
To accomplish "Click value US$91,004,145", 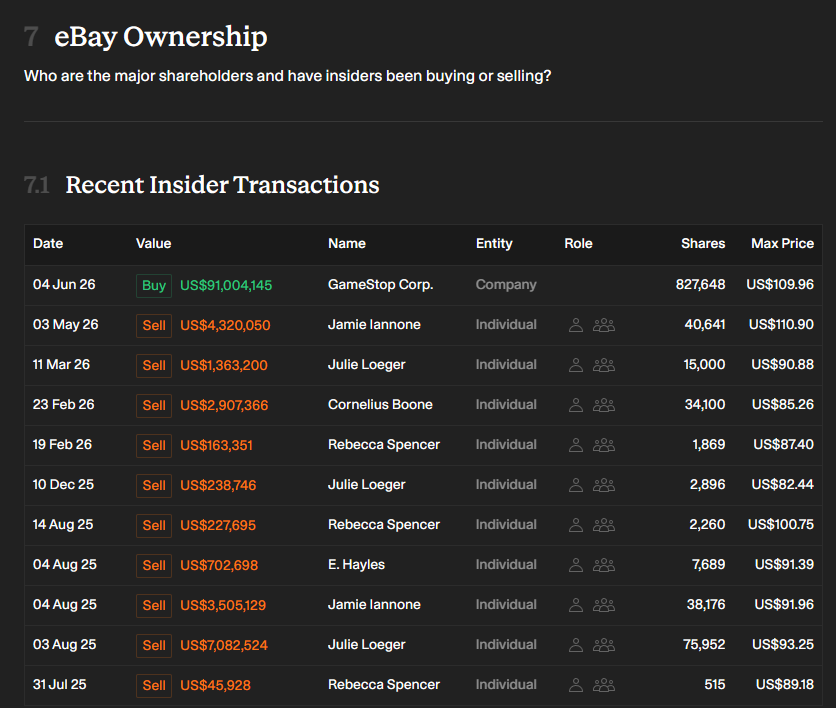I will (x=226, y=286).
